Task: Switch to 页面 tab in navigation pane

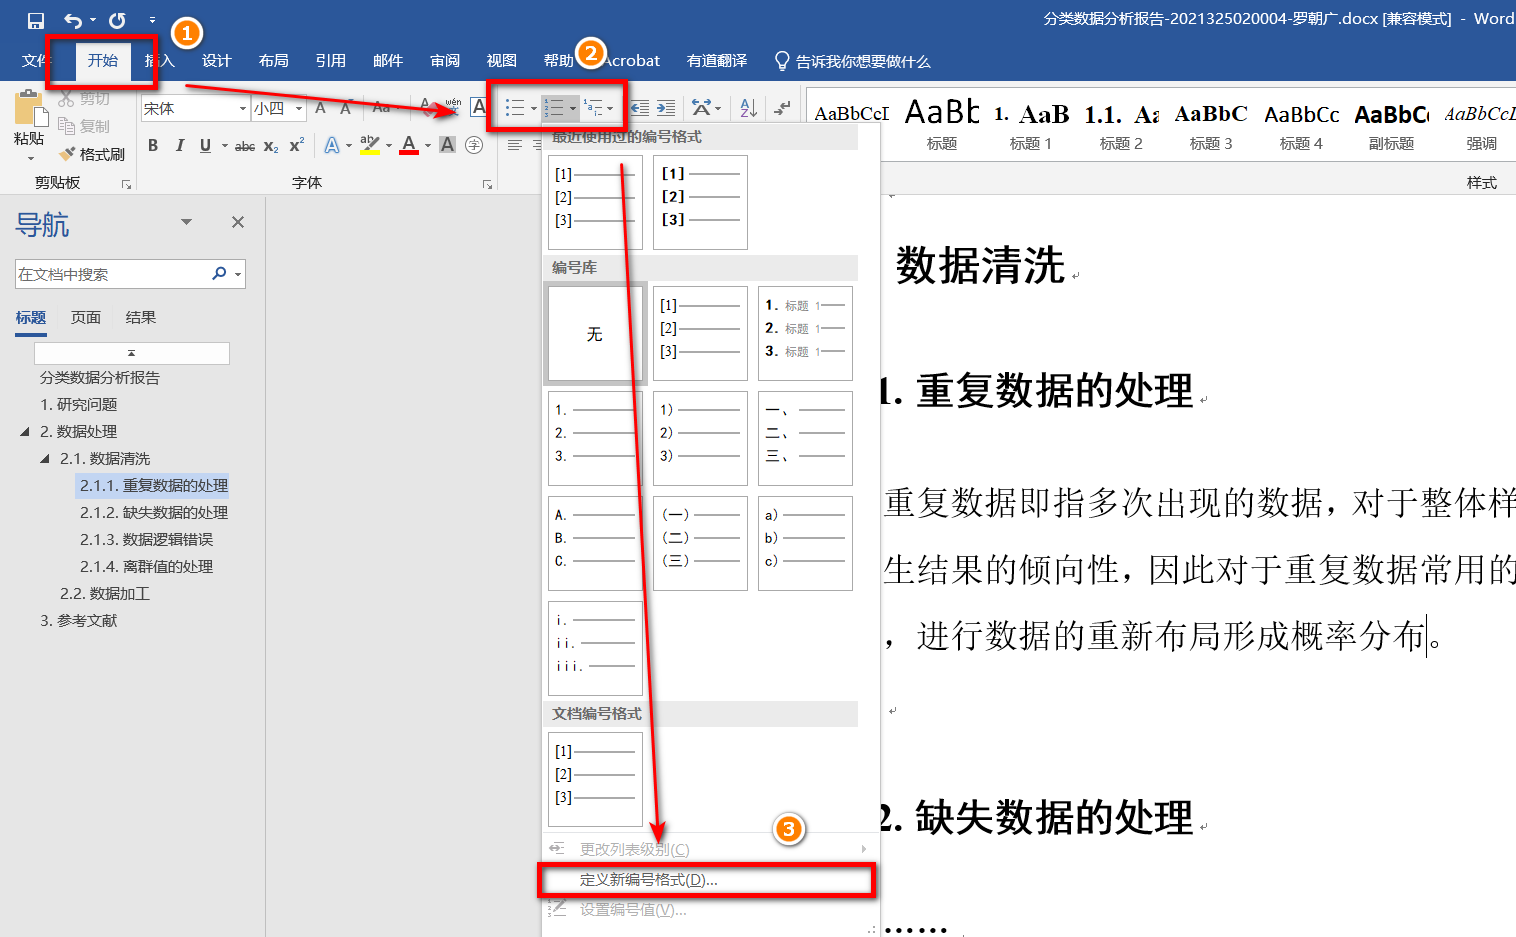Action: click(86, 317)
